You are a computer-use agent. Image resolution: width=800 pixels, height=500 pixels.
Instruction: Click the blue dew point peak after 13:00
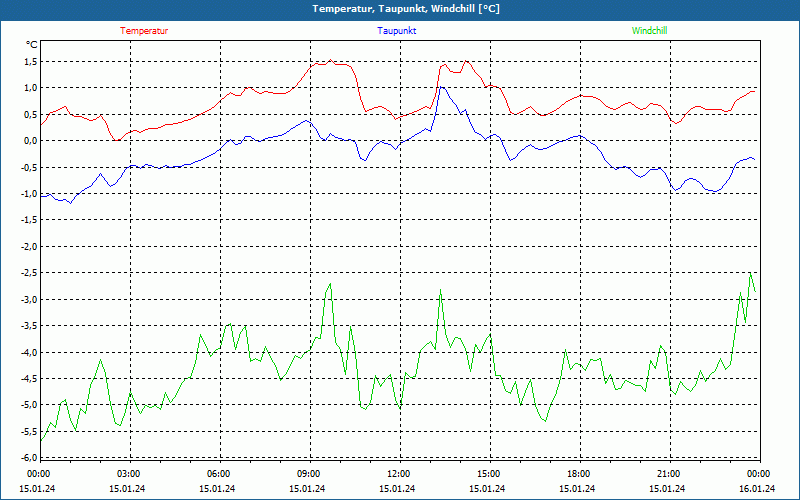442,87
